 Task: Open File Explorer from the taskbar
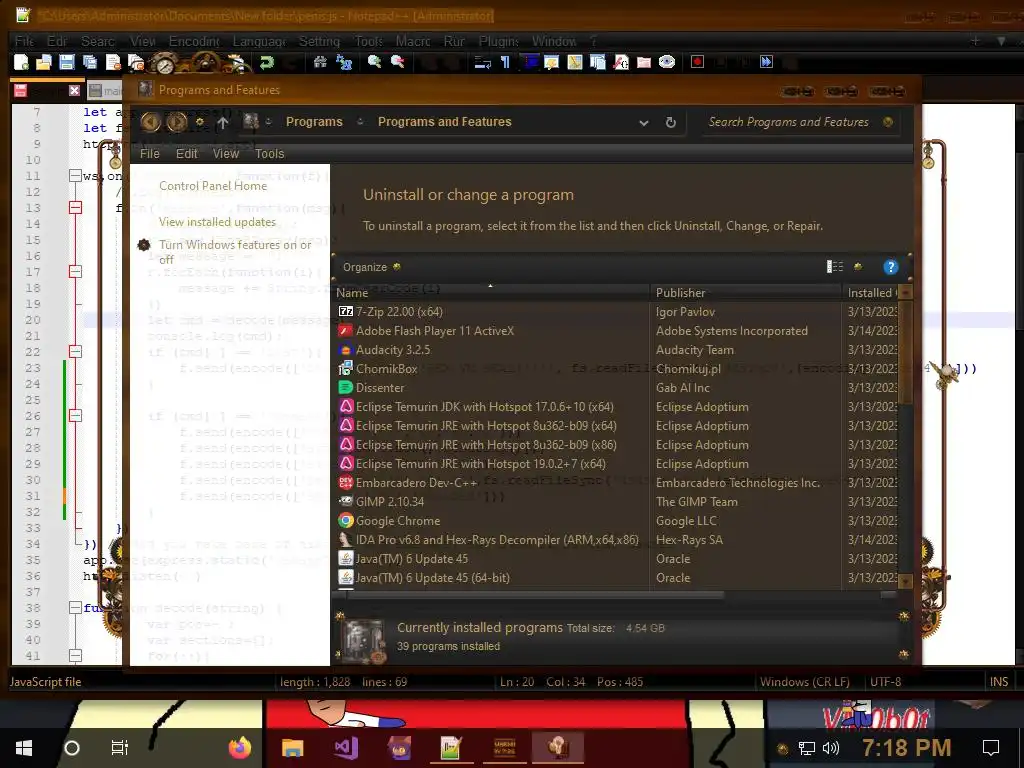pyautogui.click(x=293, y=748)
